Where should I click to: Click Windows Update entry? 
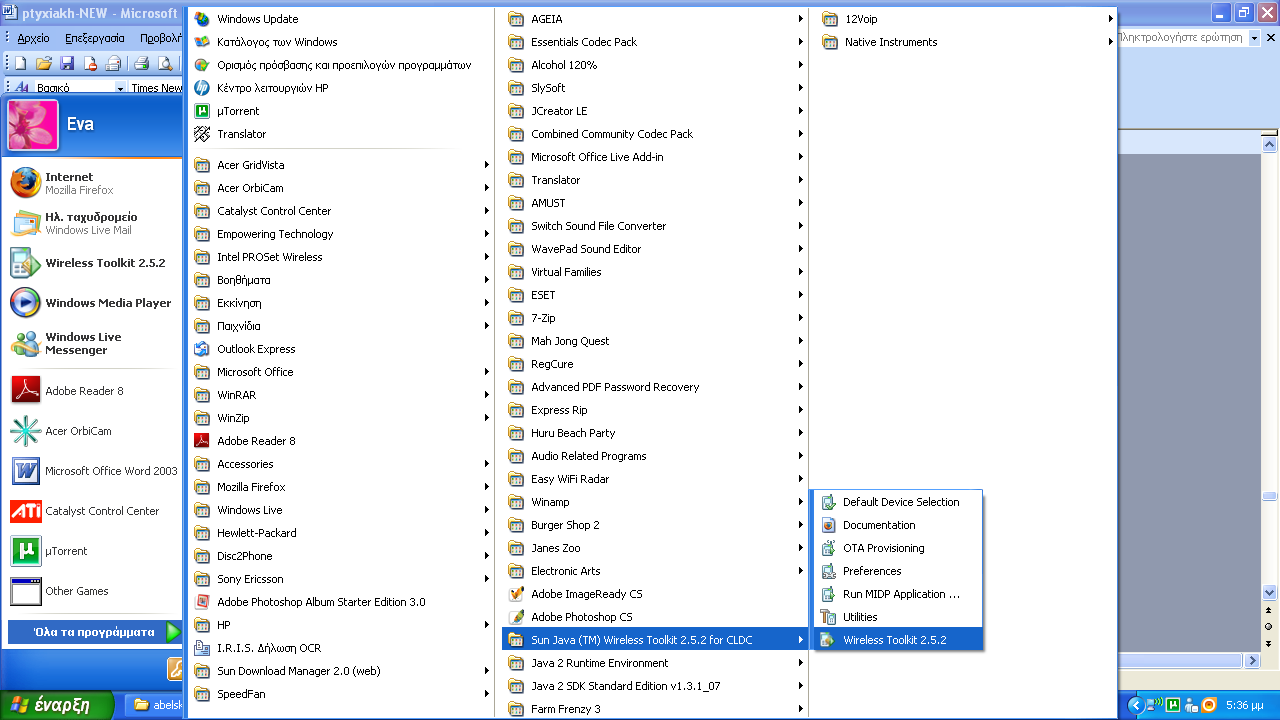pyautogui.click(x=341, y=19)
